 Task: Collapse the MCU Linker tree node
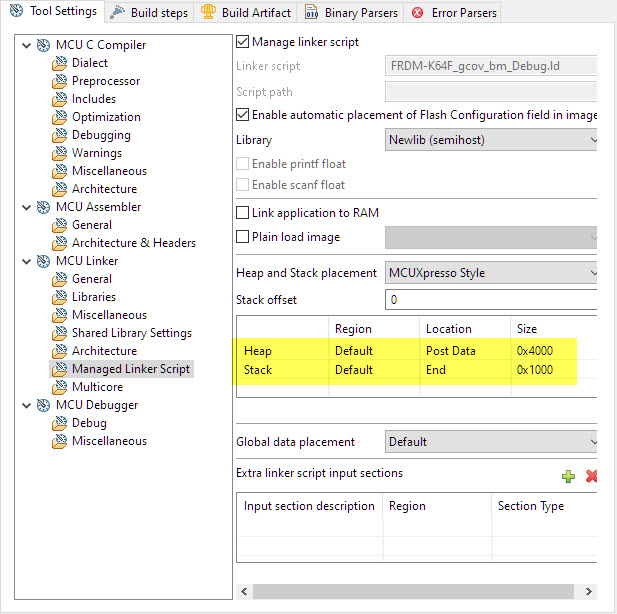[24, 261]
